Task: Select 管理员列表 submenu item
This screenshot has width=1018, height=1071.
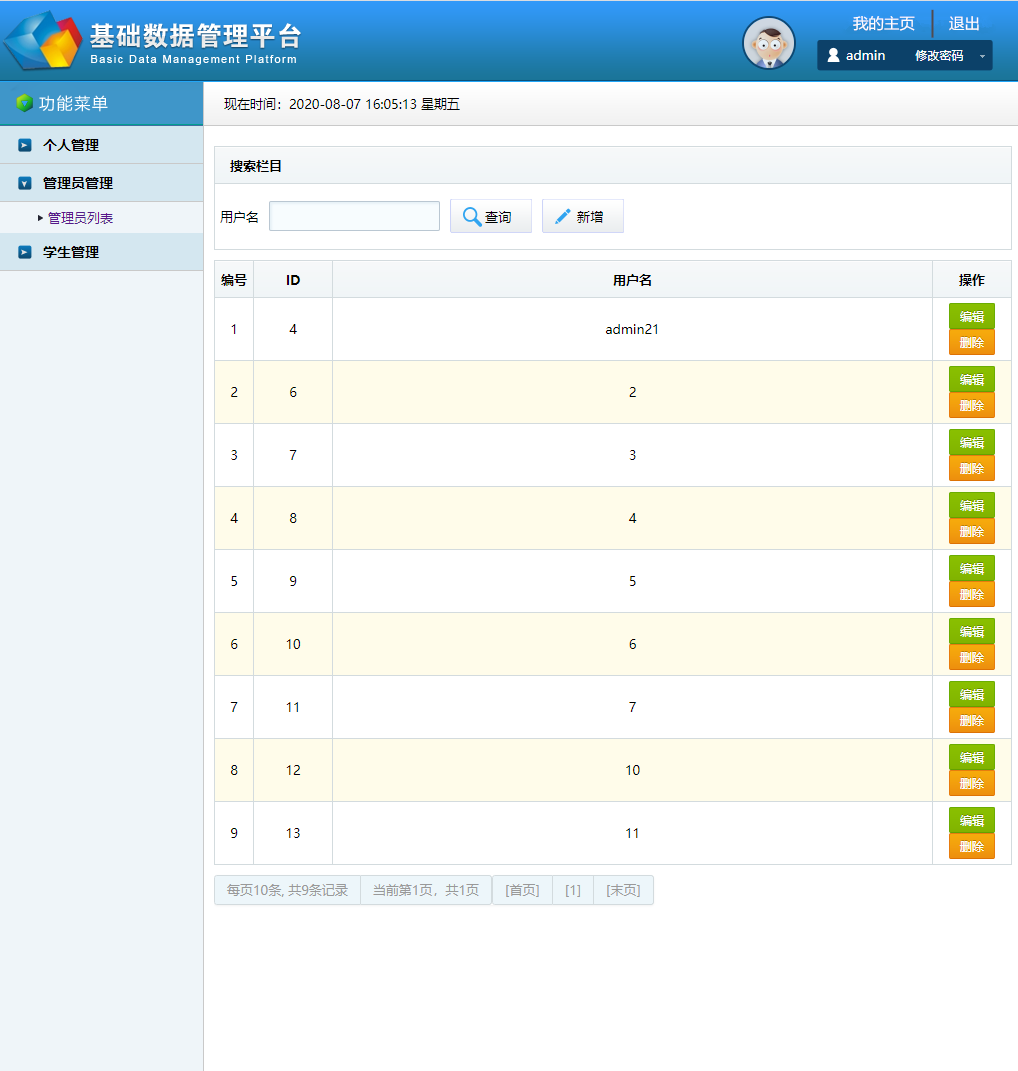Action: (x=80, y=218)
